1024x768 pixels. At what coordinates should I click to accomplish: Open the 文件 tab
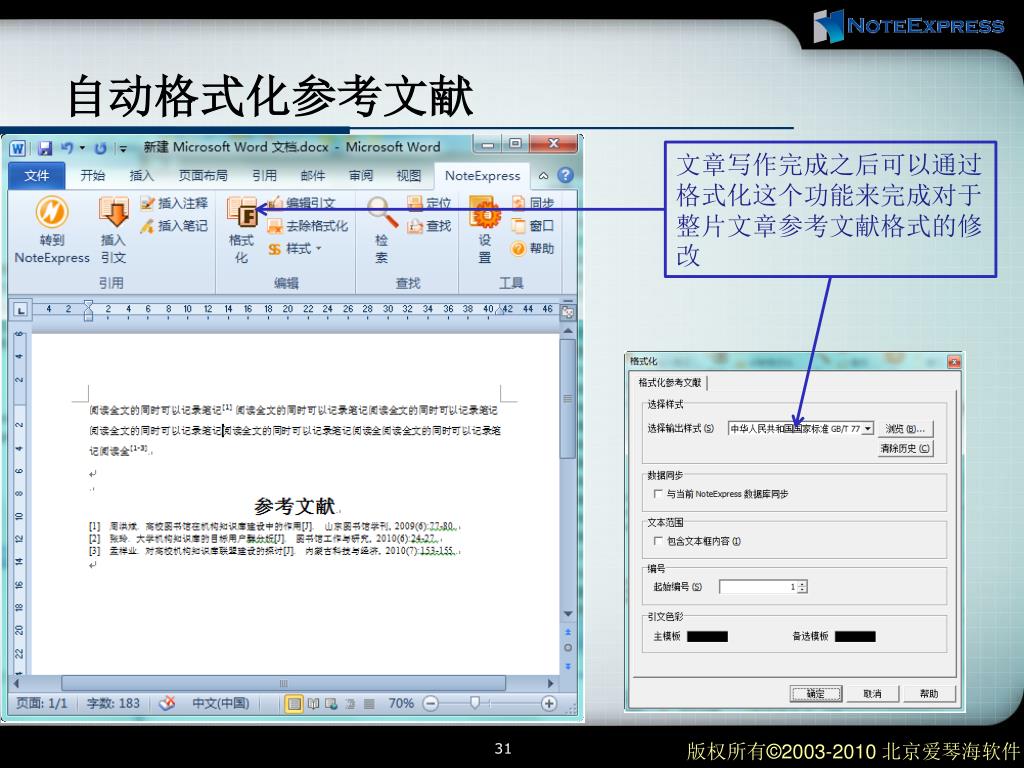tap(37, 175)
